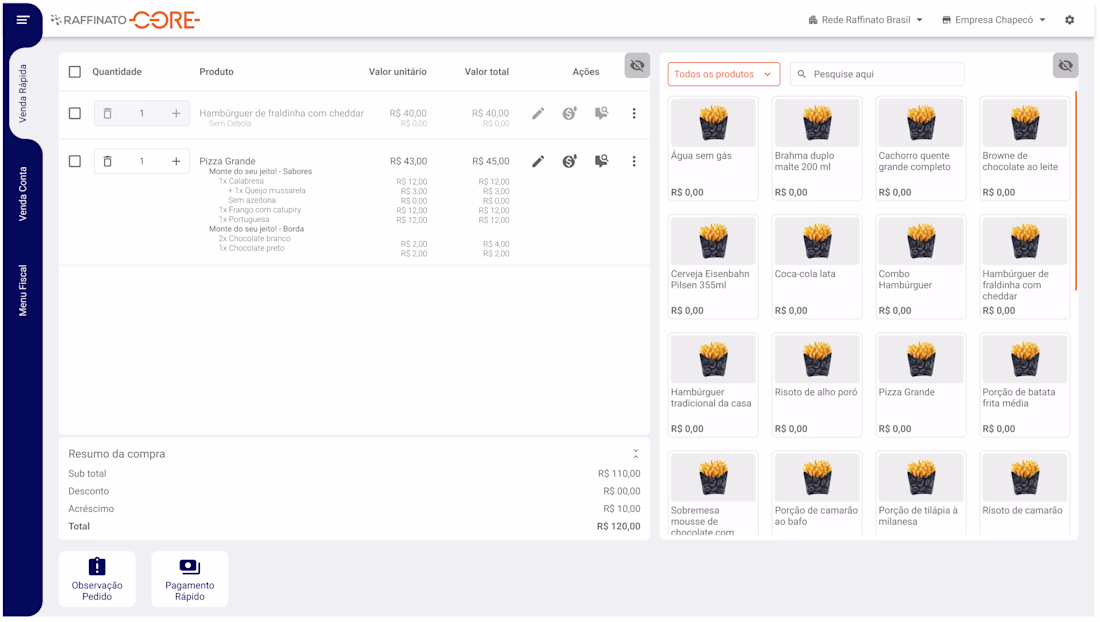This screenshot has width=1100, height=622.
Task: Add Coca-cola lata product
Action: click(x=817, y=266)
